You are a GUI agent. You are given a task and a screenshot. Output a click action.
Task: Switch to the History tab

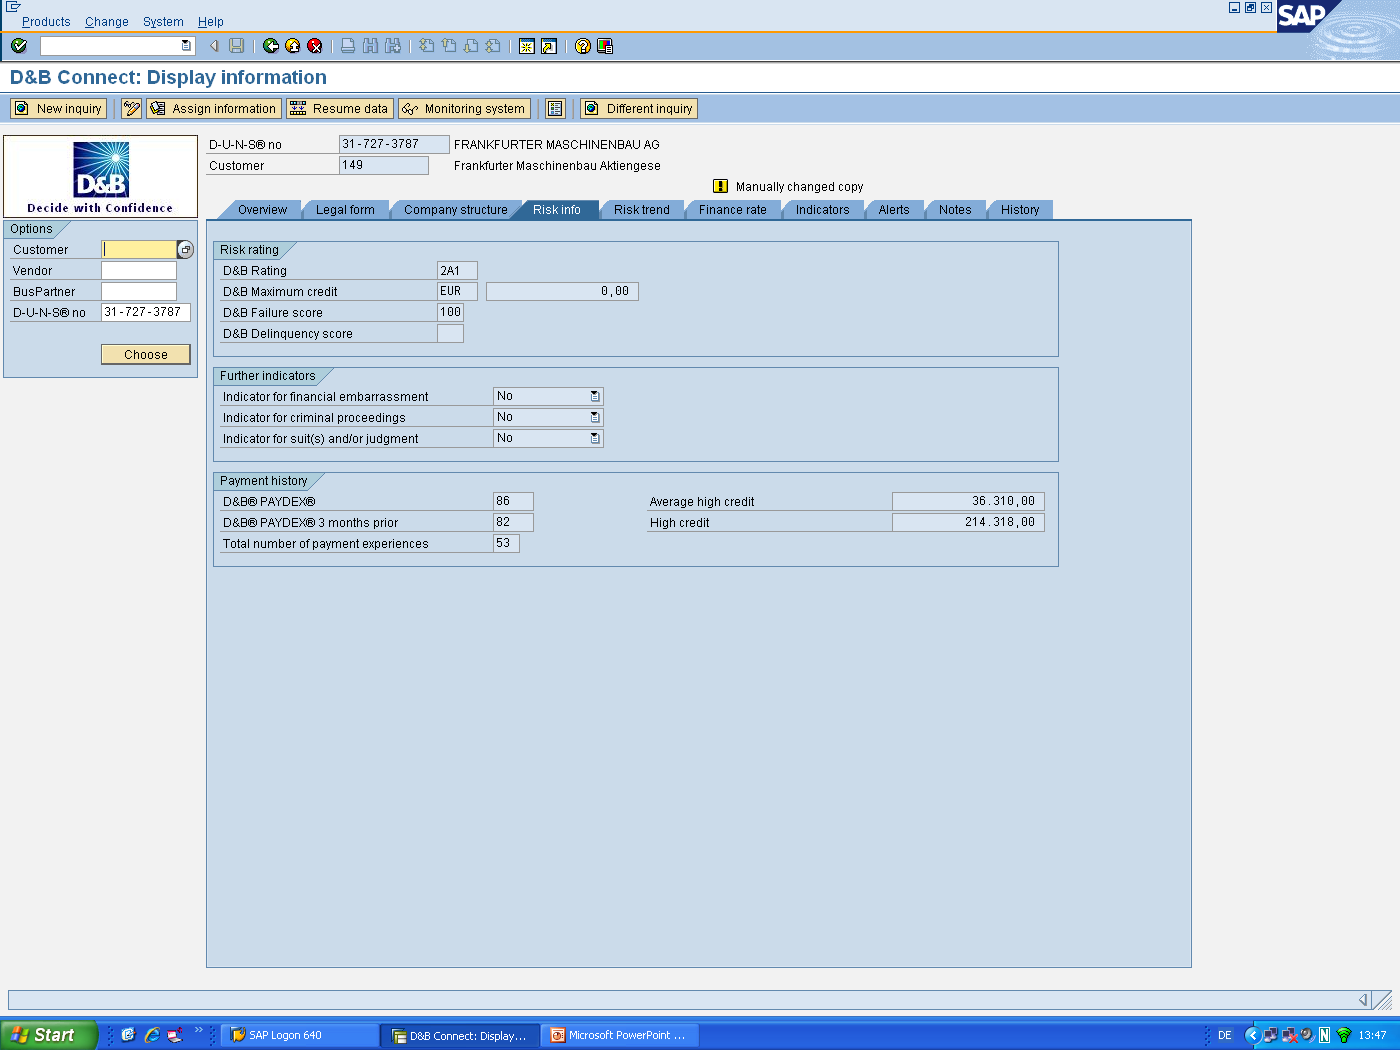click(x=1020, y=210)
